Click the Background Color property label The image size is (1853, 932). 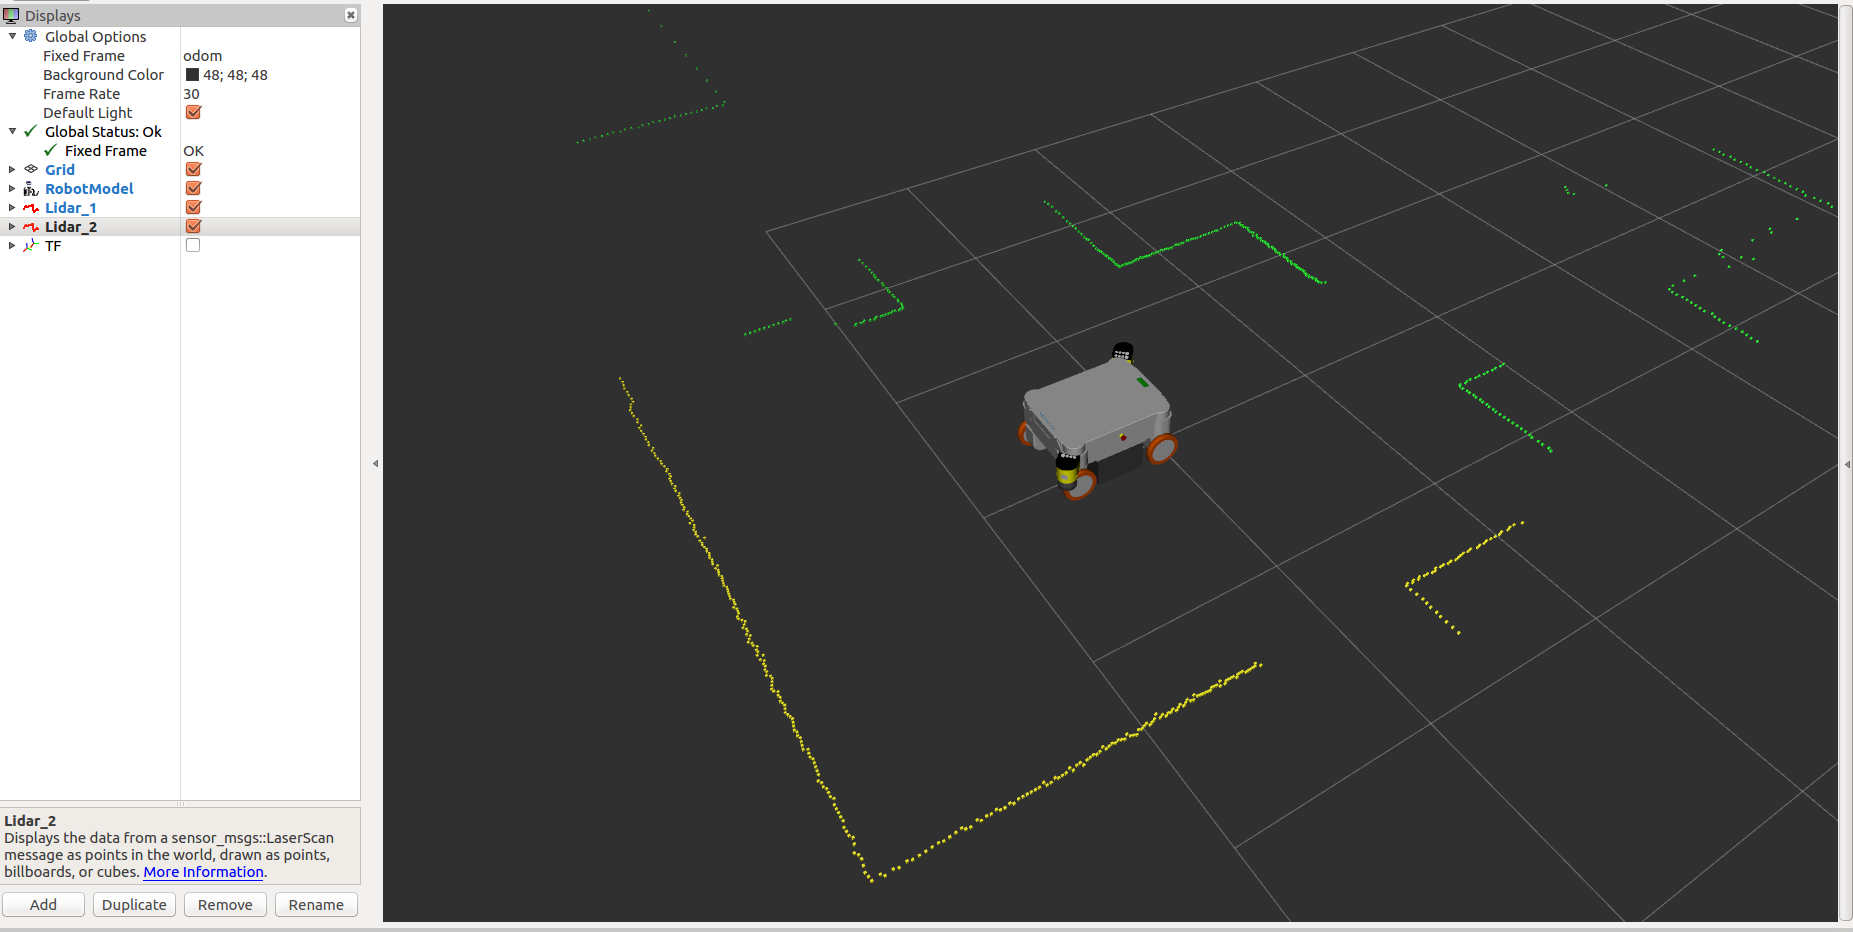pos(103,74)
